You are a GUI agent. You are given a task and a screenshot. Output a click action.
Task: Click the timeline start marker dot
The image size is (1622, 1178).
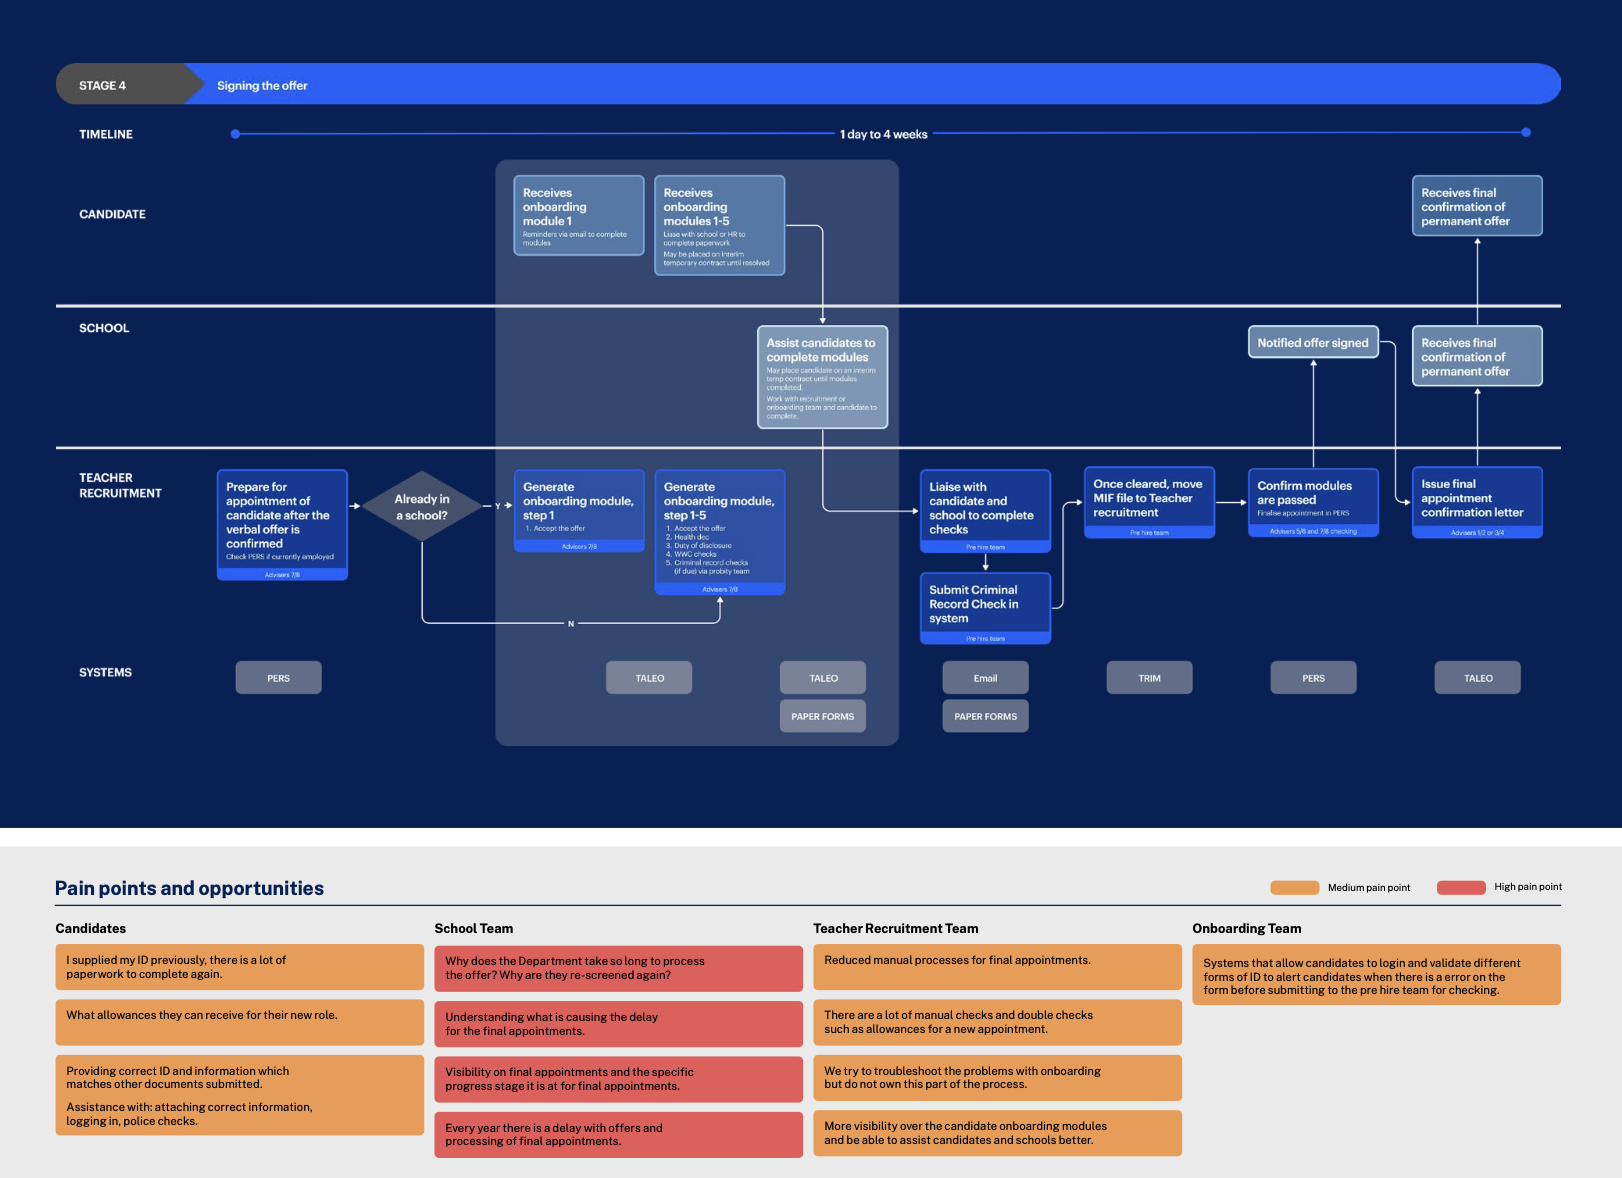click(235, 134)
